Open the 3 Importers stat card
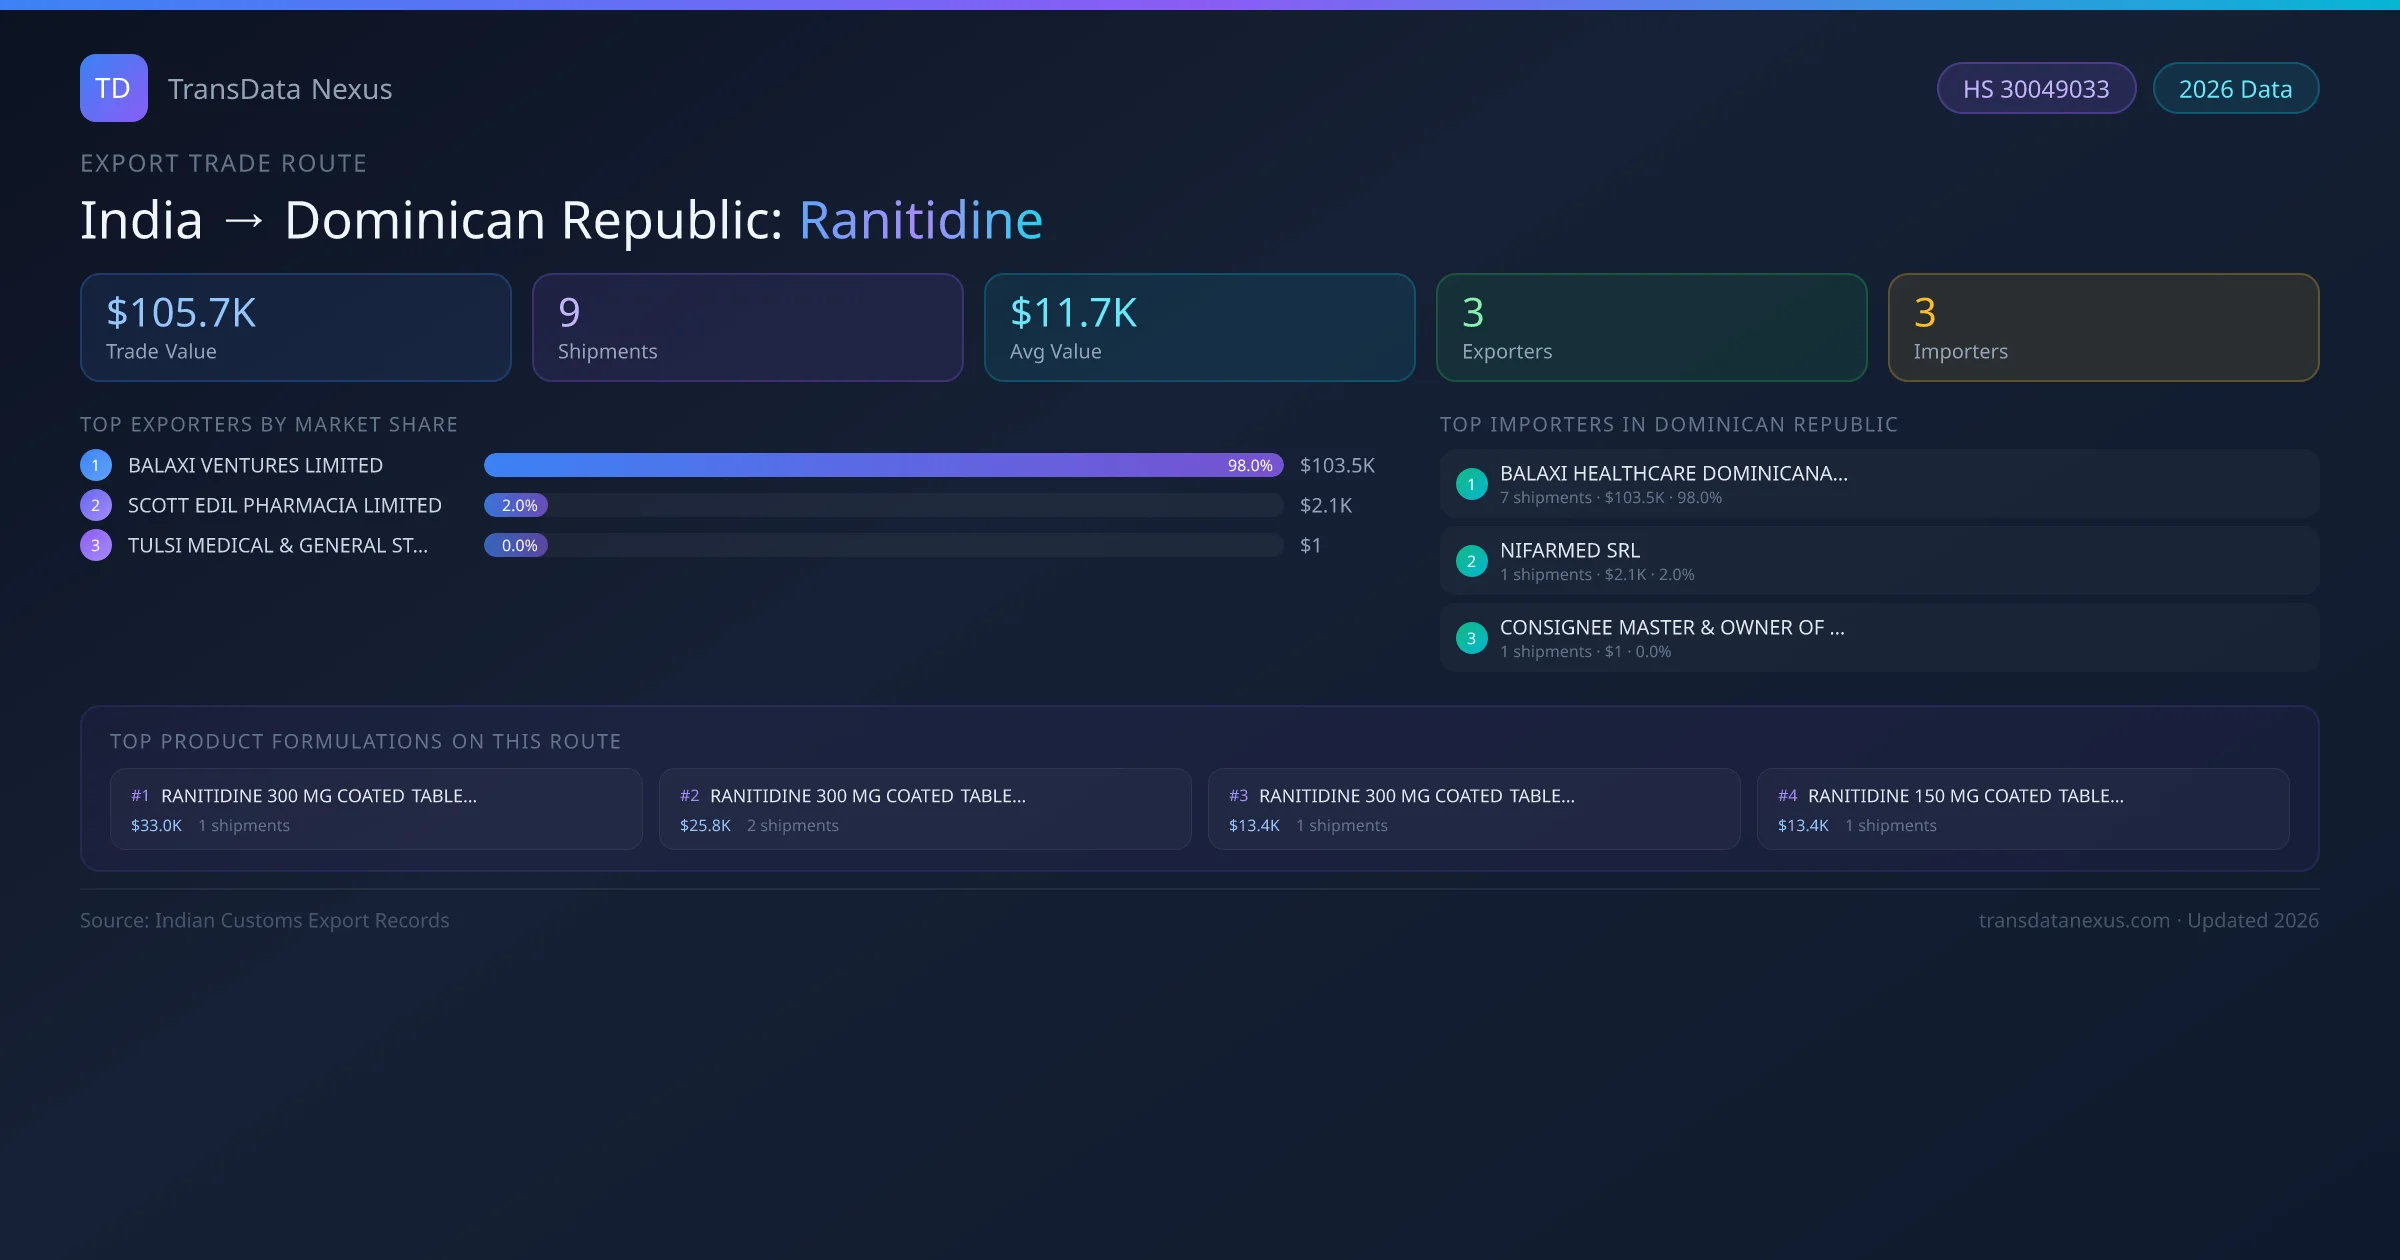This screenshot has width=2400, height=1260. [2103, 328]
